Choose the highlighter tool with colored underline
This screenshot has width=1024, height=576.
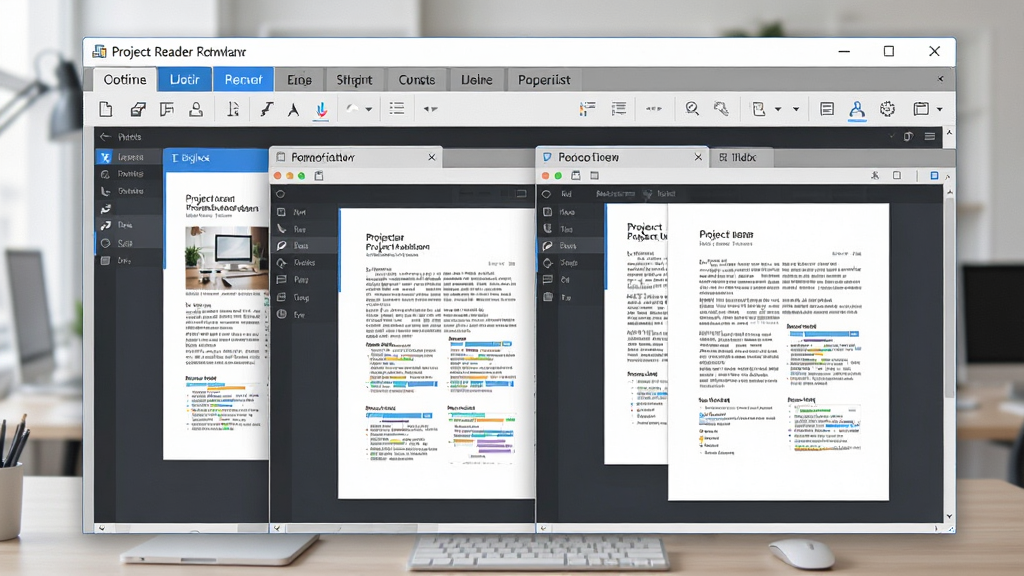coord(321,110)
